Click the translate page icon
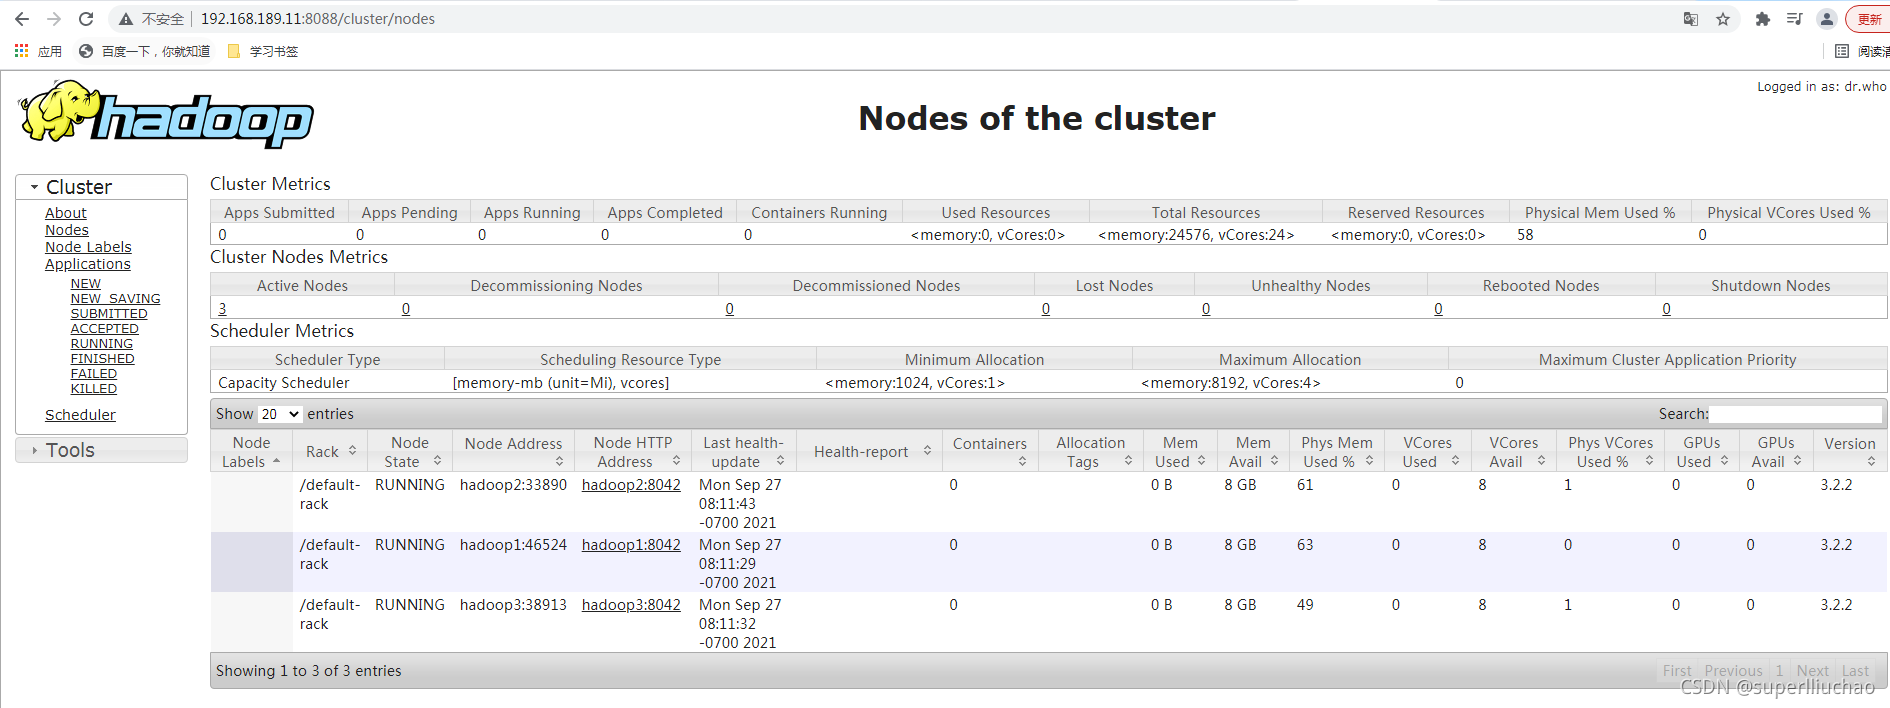Screen dimensions: 1890x708 (x=1691, y=19)
